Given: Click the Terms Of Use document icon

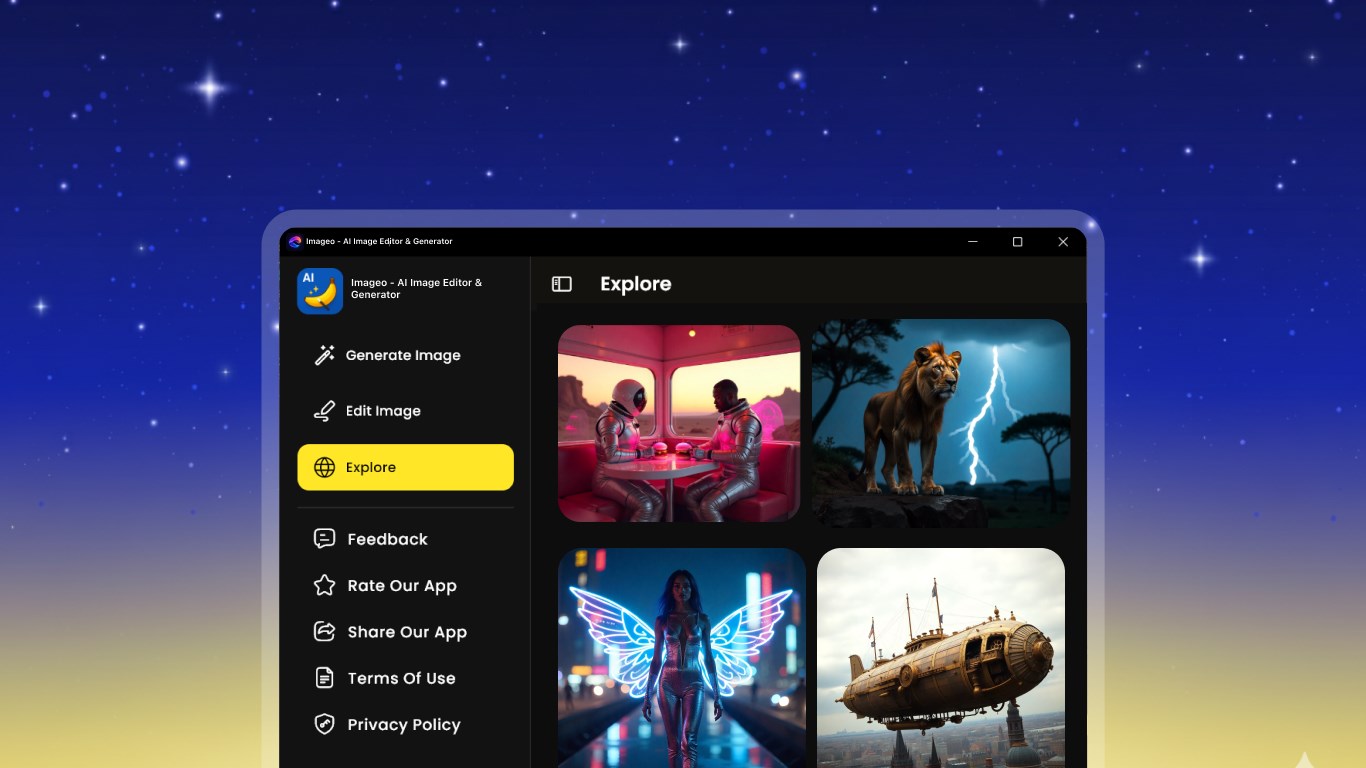Looking at the screenshot, I should click(x=324, y=678).
